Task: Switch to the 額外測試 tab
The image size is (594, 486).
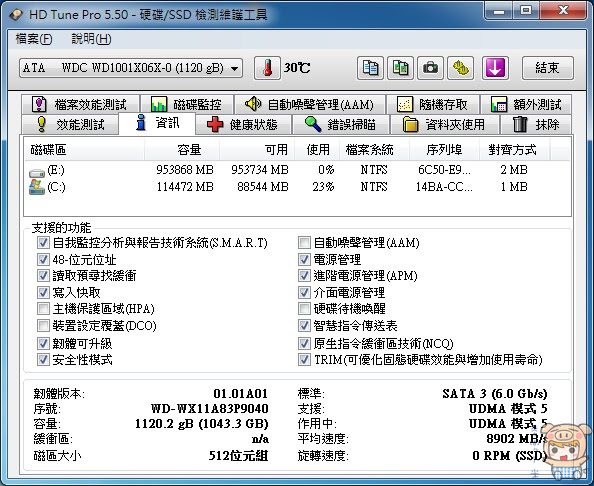Action: point(526,105)
